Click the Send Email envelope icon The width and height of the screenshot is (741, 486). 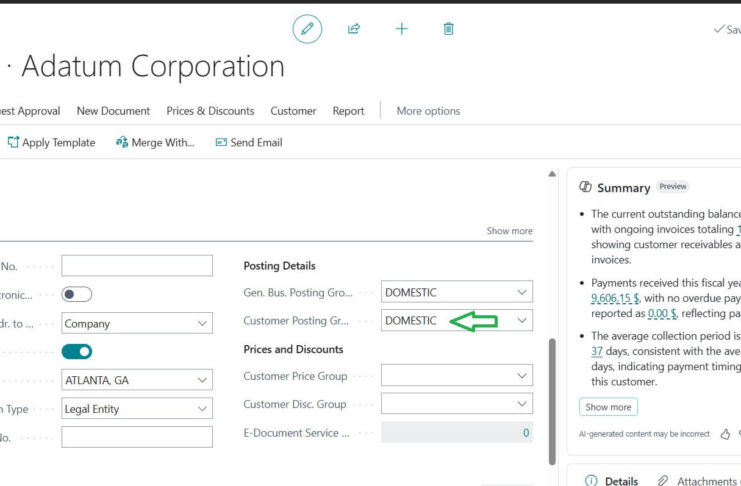221,142
